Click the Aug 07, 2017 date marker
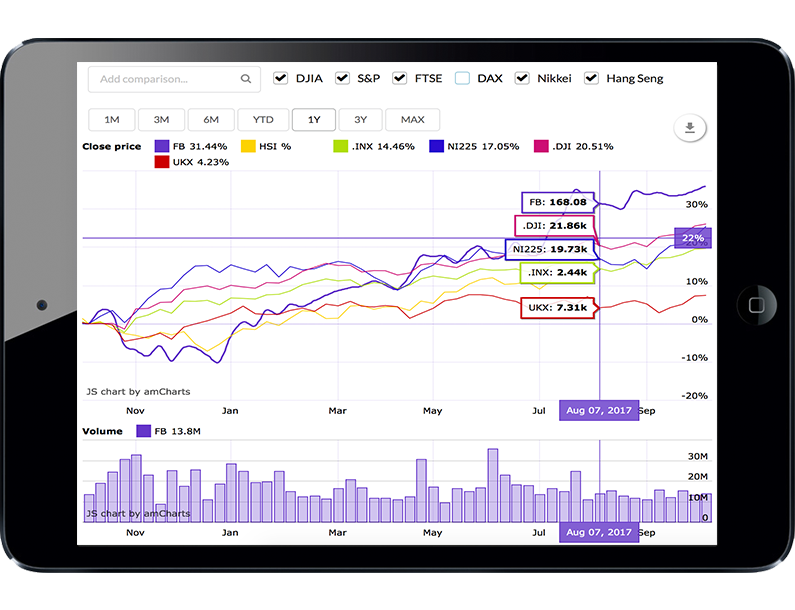795x610 pixels. pyautogui.click(x=598, y=410)
